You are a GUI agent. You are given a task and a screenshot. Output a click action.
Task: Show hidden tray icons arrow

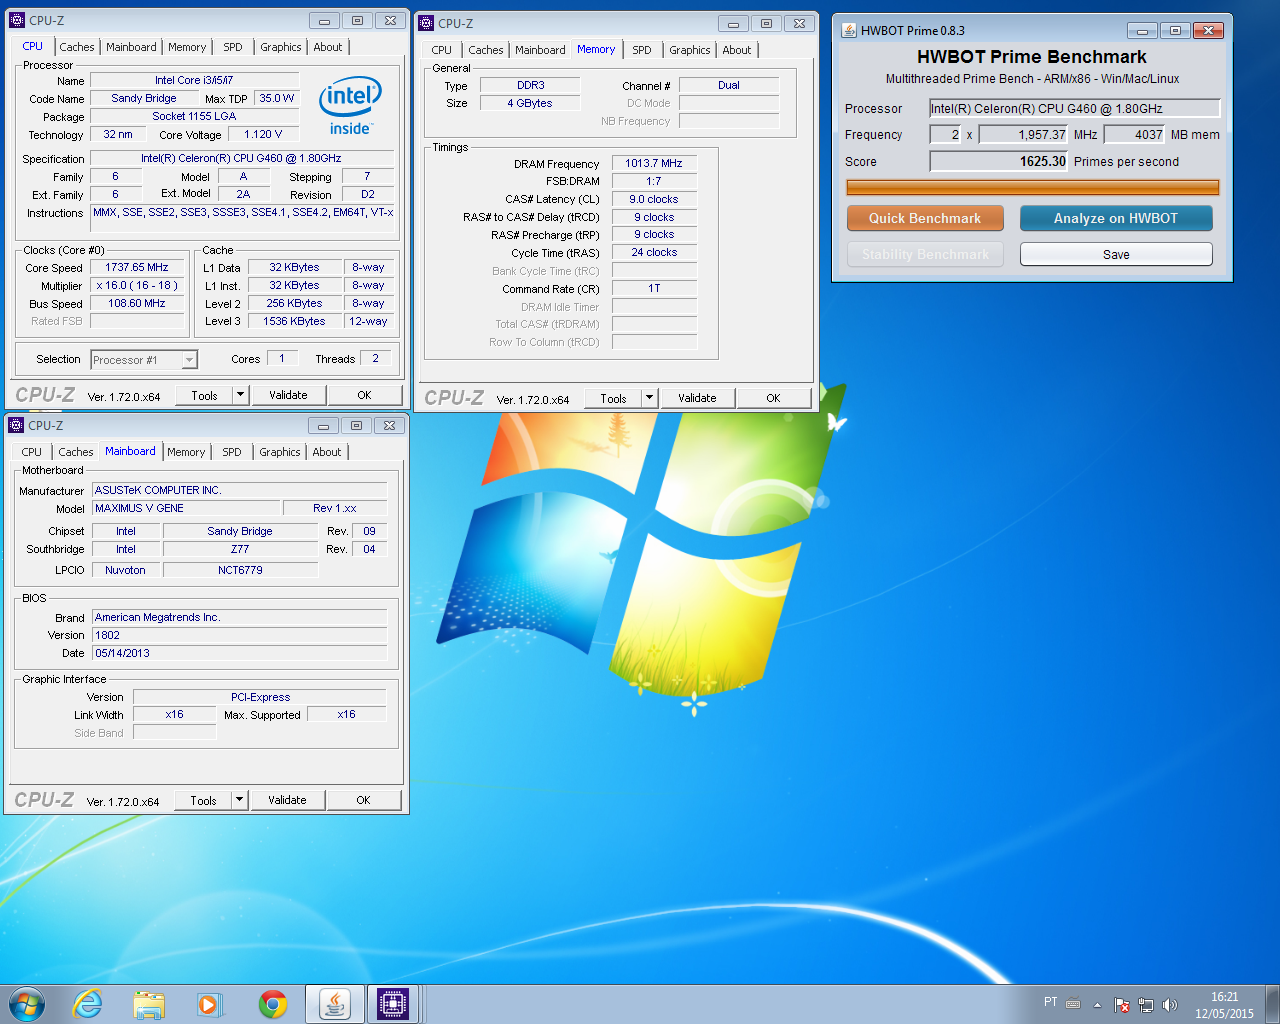tap(1097, 1004)
